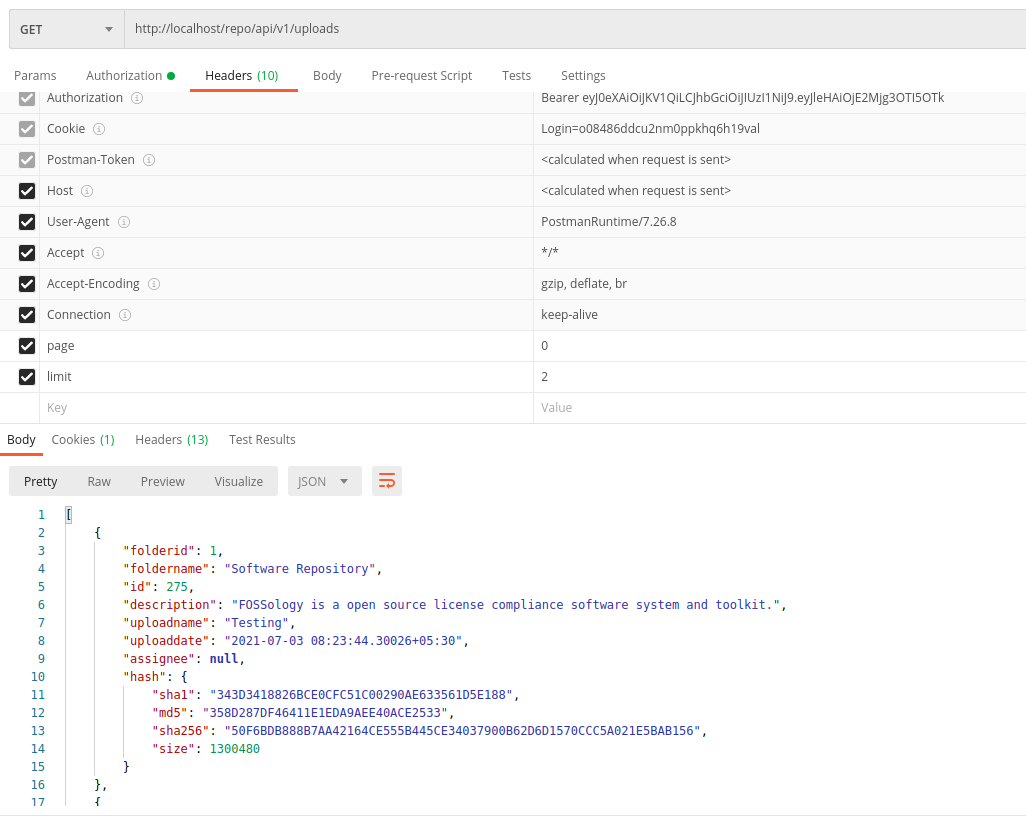
Task: Open the response Cookies (1) tab
Action: click(x=82, y=439)
